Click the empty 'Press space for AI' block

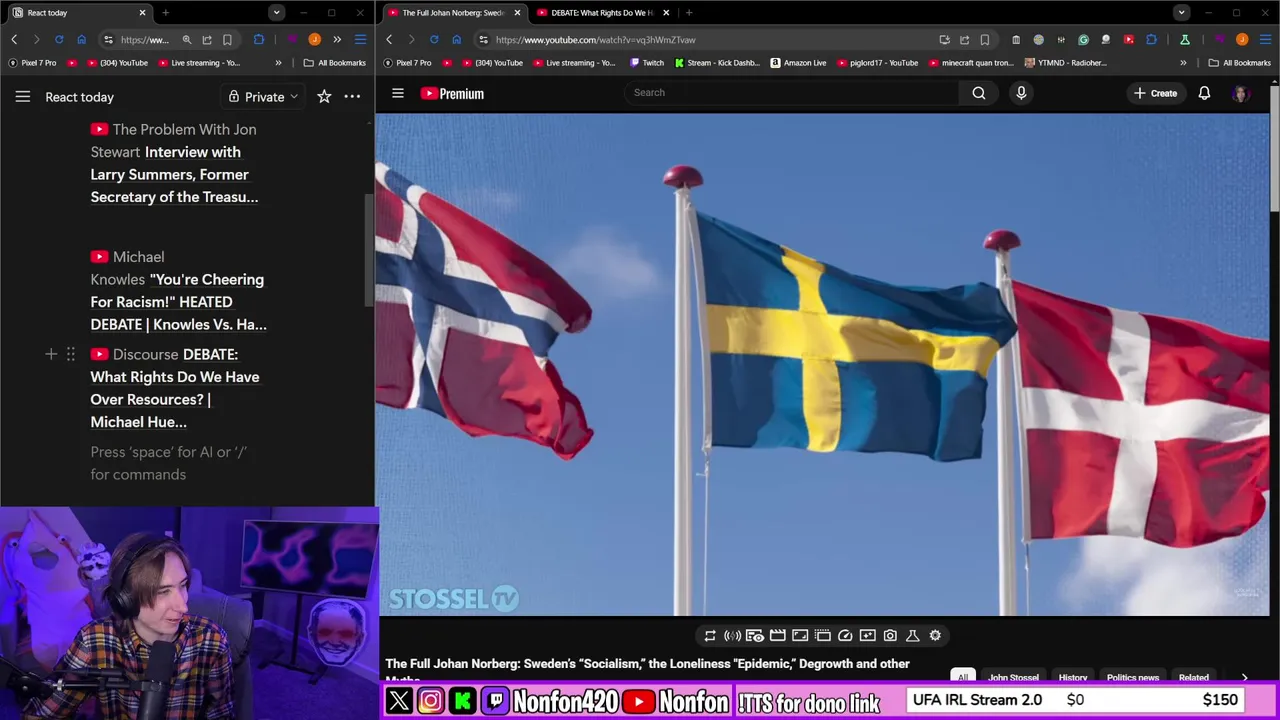168,463
